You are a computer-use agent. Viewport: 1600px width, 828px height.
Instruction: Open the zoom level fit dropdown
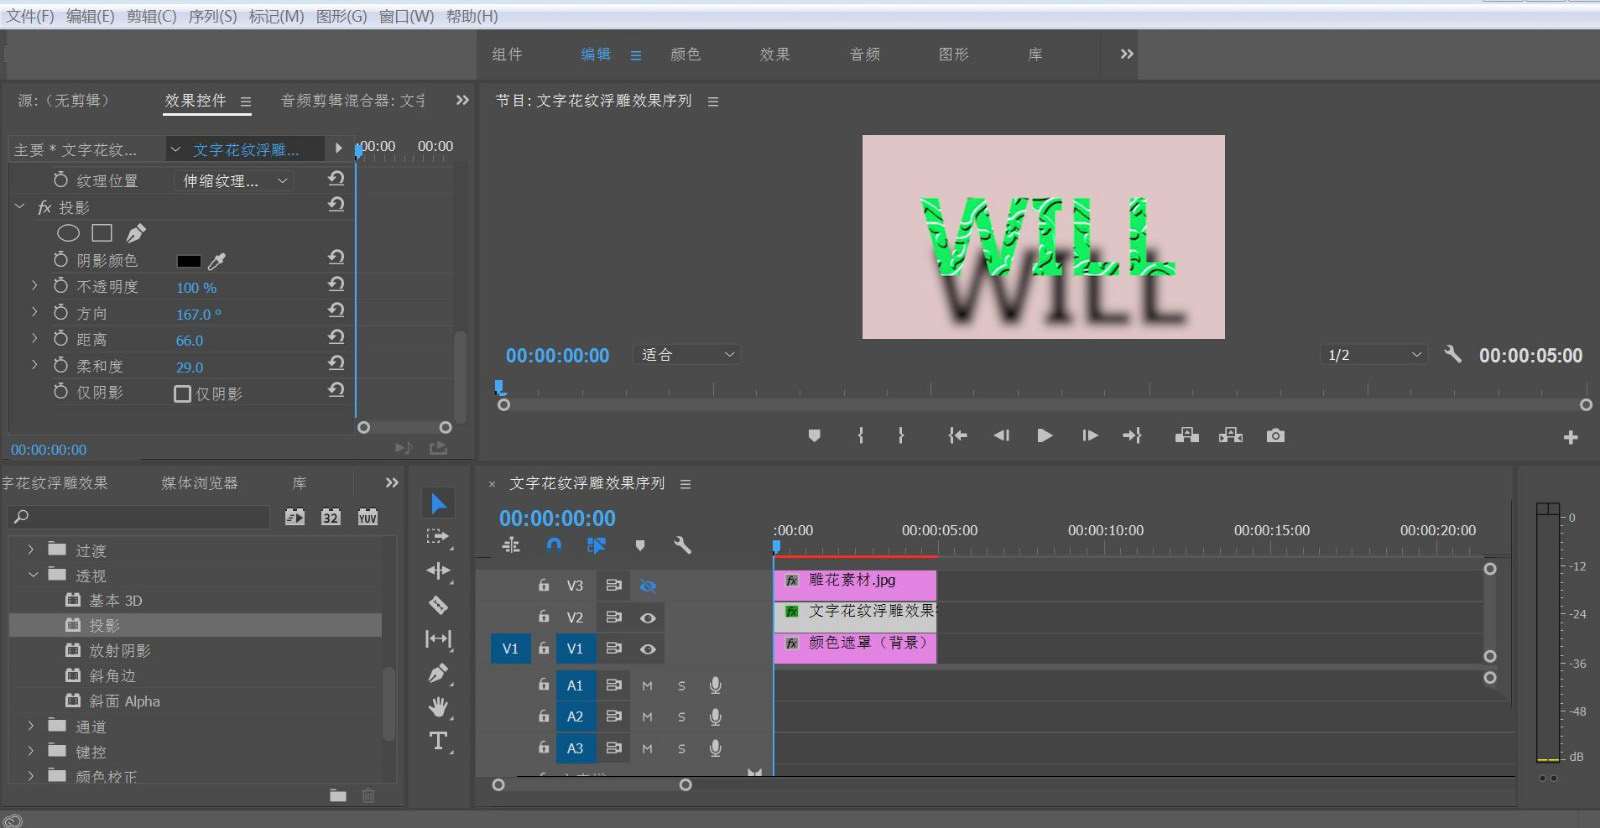pyautogui.click(x=688, y=355)
